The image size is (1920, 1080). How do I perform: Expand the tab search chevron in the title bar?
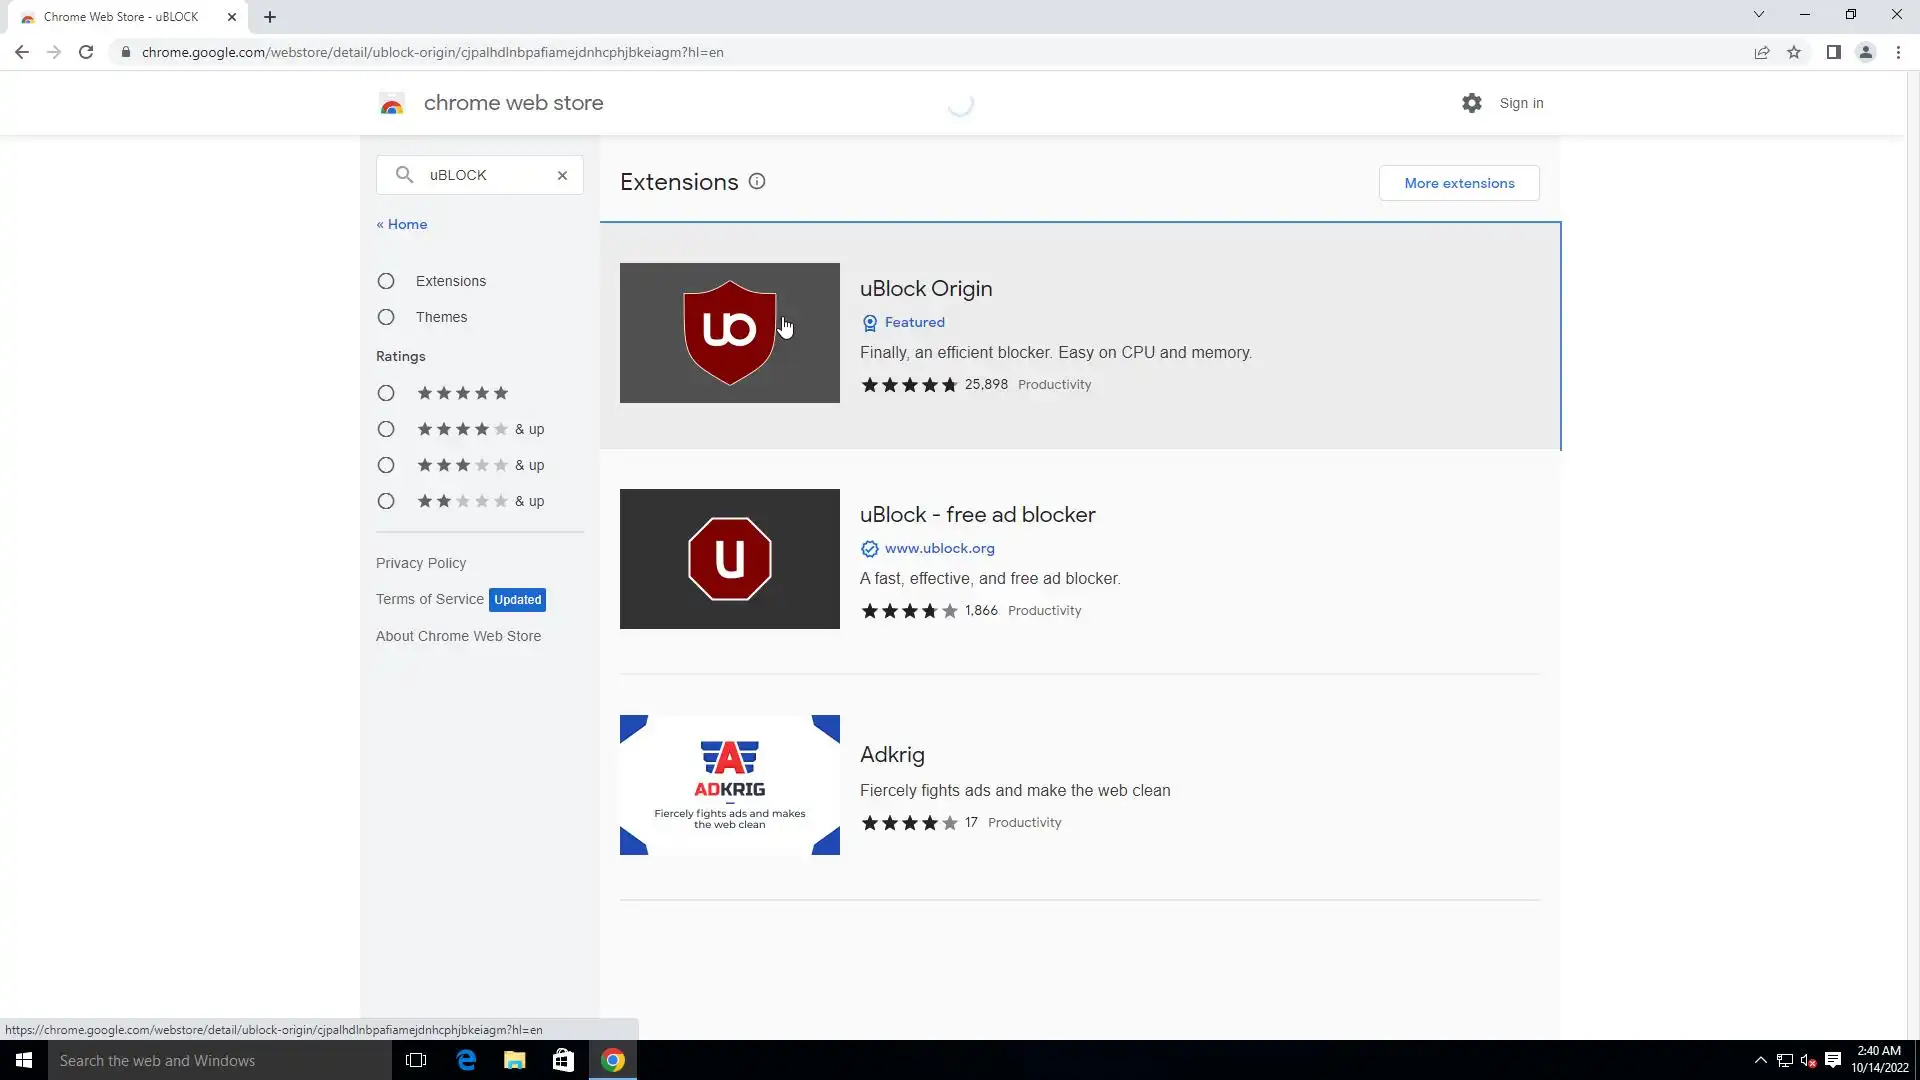point(1758,15)
